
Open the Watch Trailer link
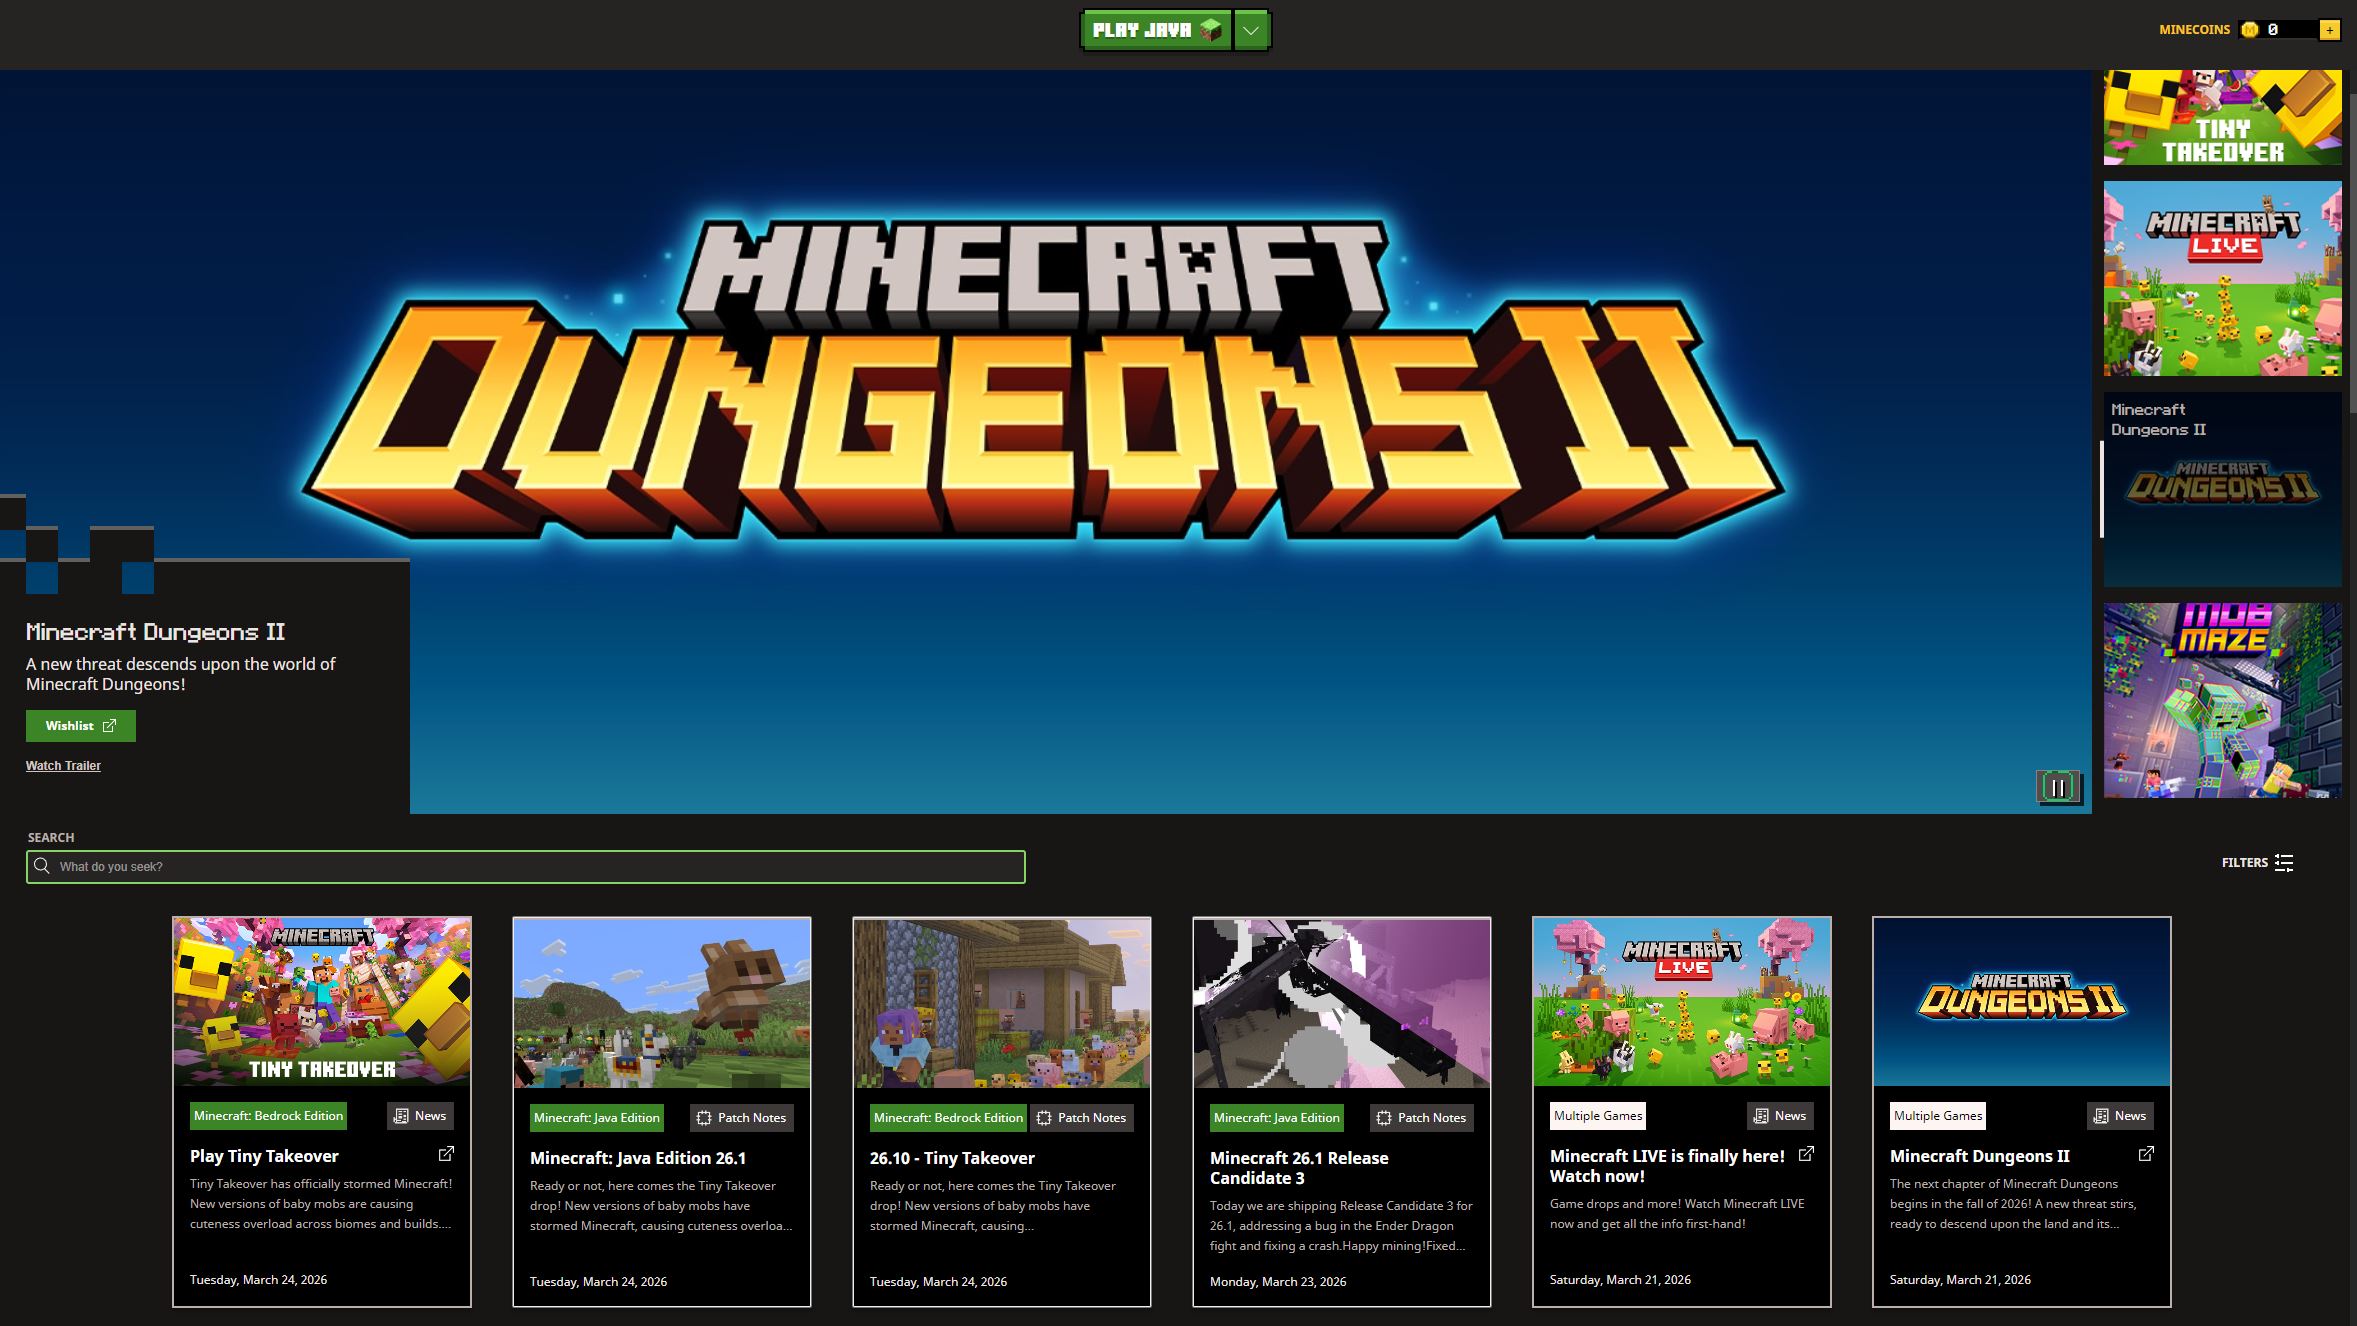click(x=63, y=766)
